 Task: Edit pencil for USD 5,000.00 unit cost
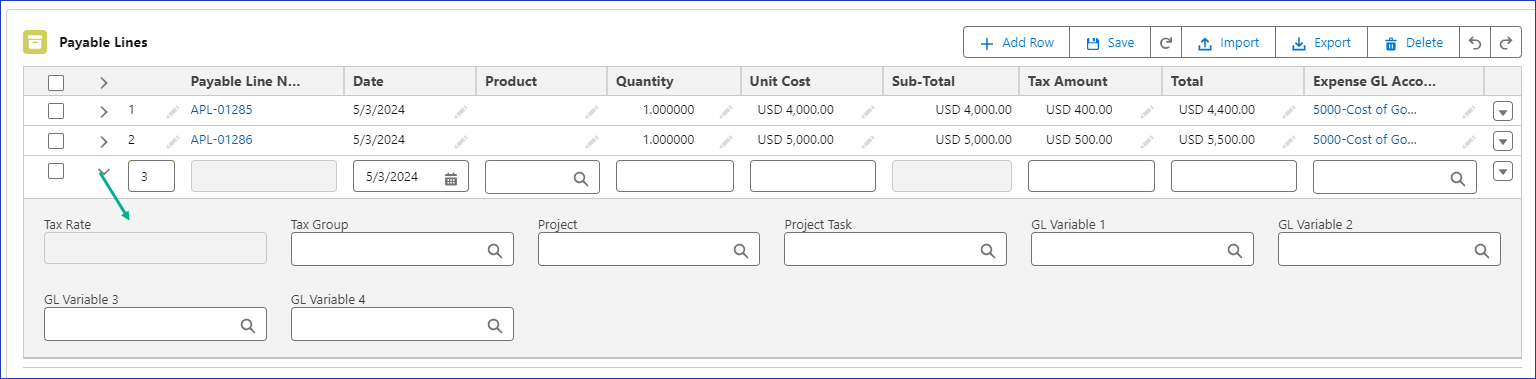click(868, 141)
